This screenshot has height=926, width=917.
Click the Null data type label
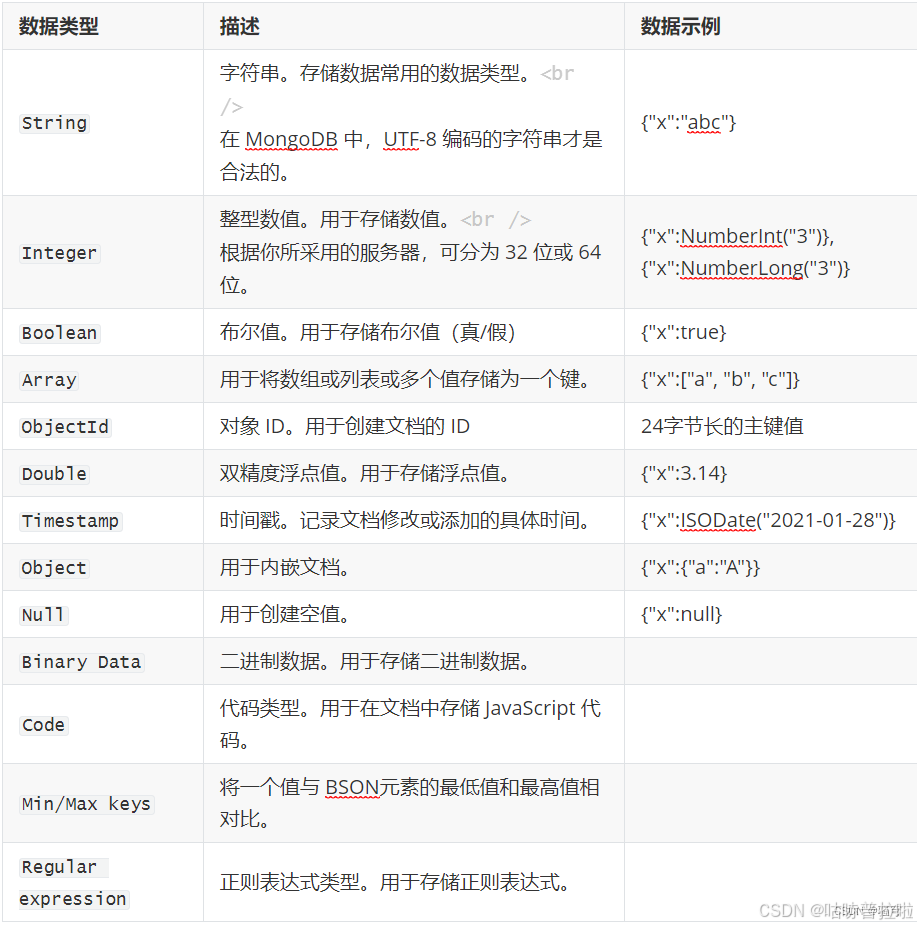click(42, 613)
